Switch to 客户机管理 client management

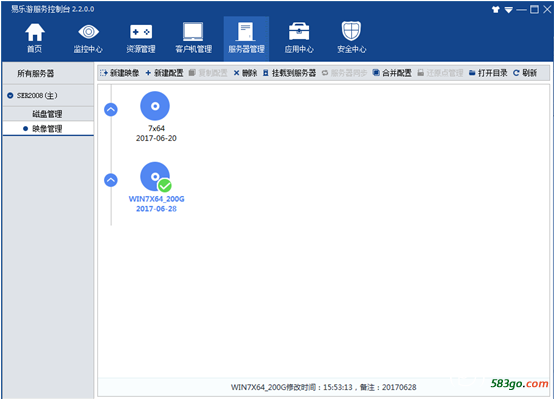pos(193,39)
